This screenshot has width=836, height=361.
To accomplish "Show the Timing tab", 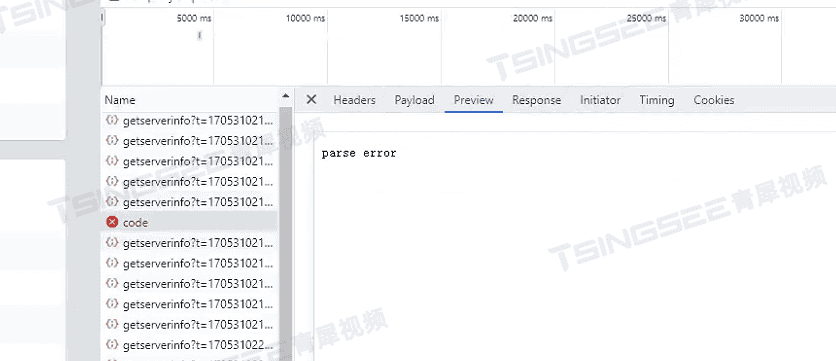I will coord(657,100).
